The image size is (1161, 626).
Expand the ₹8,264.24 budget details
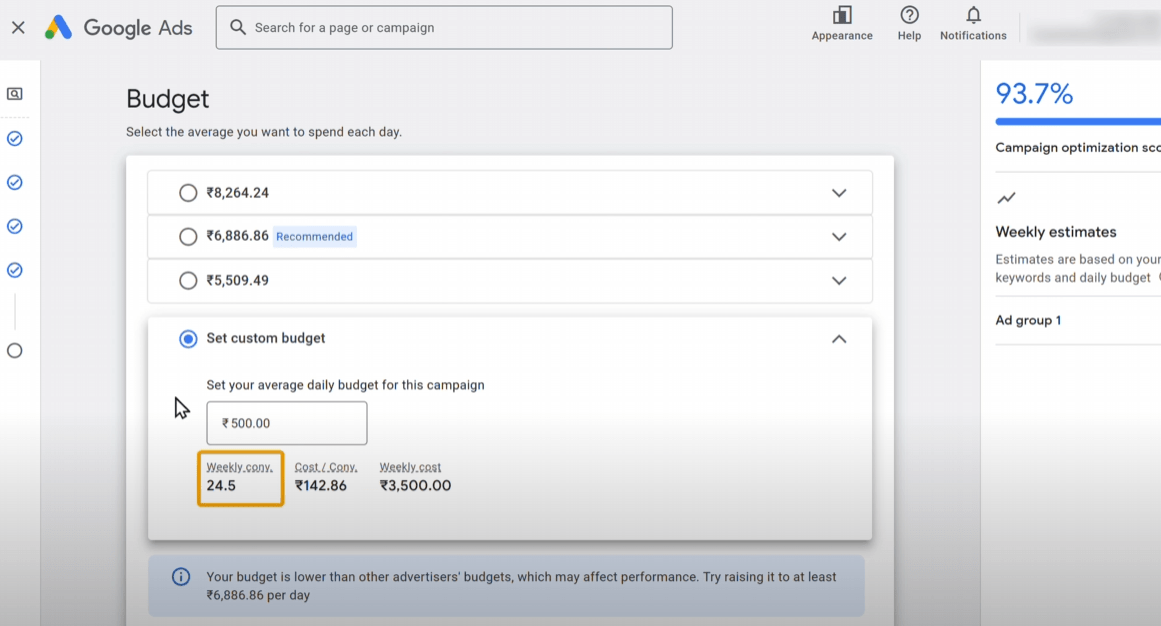[x=839, y=193]
